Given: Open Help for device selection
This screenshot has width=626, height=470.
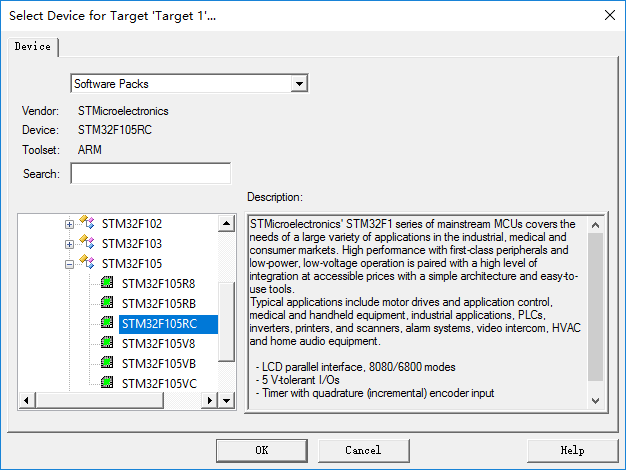Looking at the screenshot, I should (573, 450).
